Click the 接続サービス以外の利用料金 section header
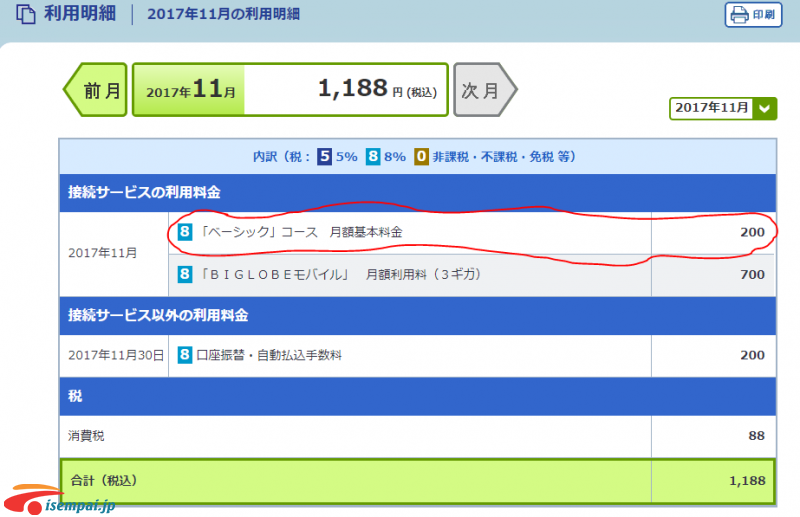This screenshot has height=517, width=800. [x=417, y=315]
